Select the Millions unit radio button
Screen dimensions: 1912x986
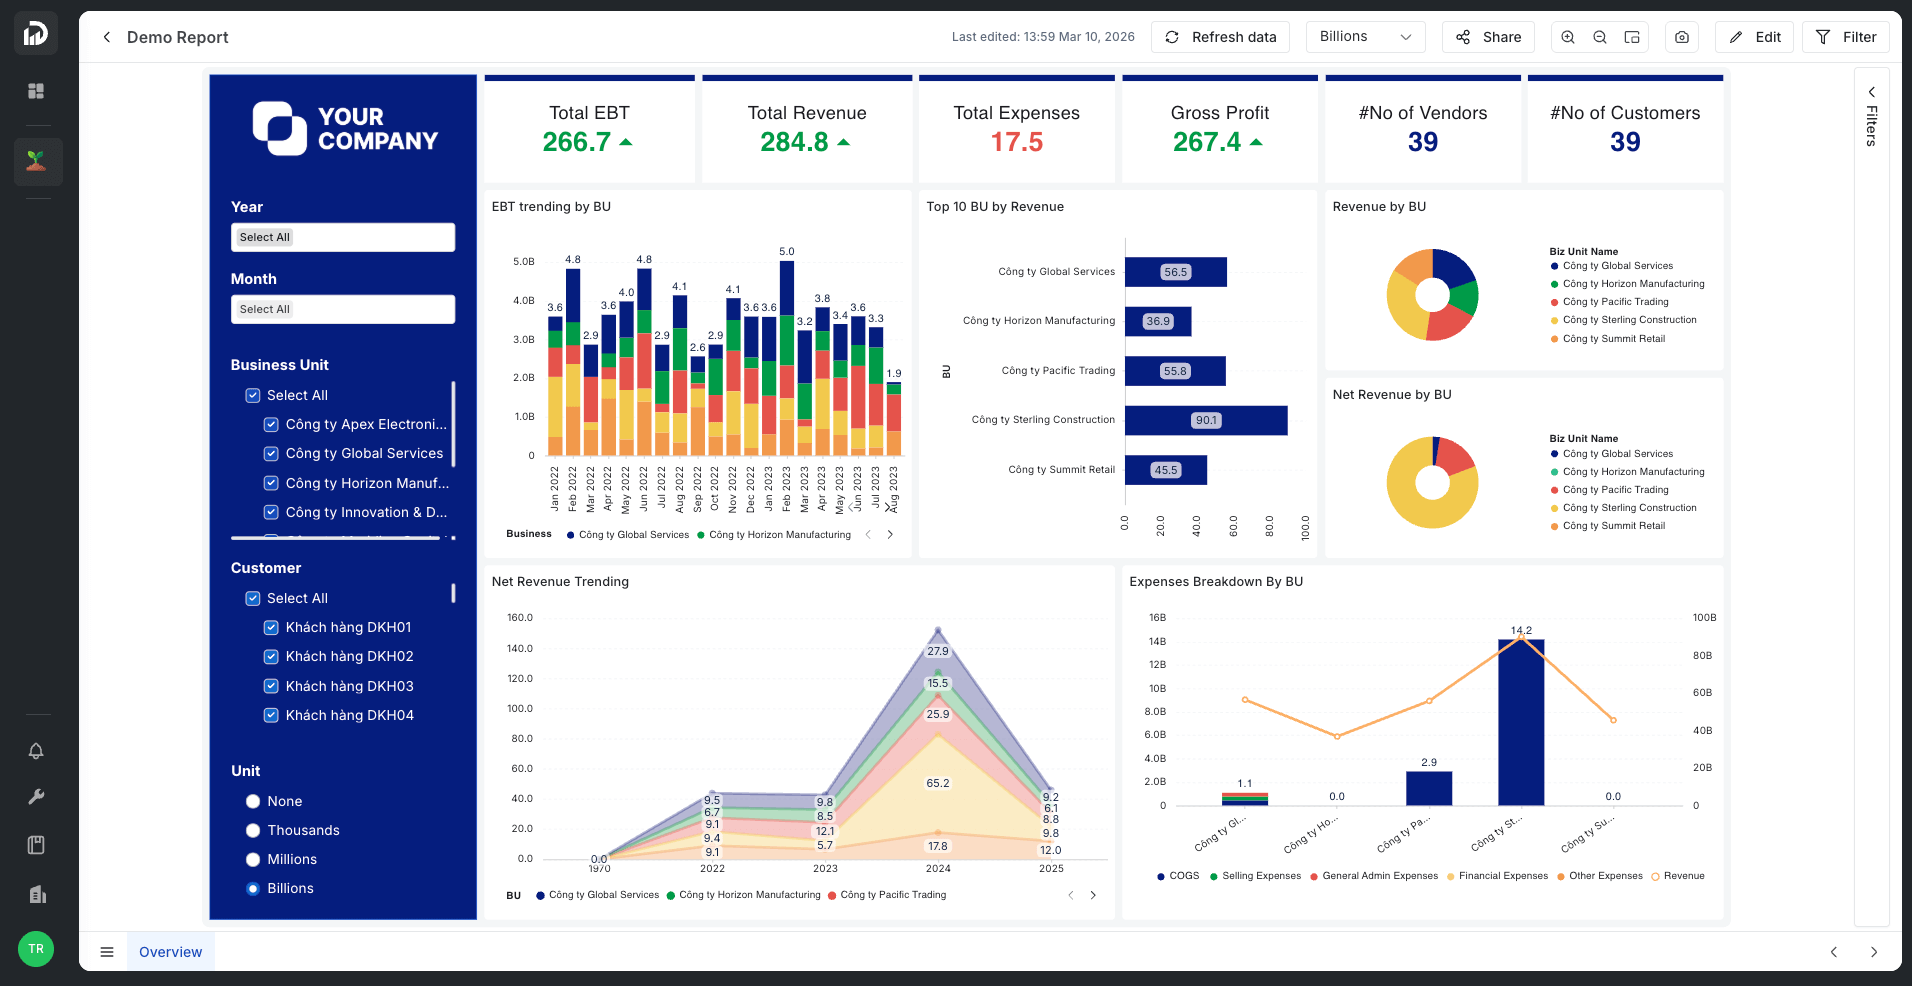pyautogui.click(x=253, y=860)
